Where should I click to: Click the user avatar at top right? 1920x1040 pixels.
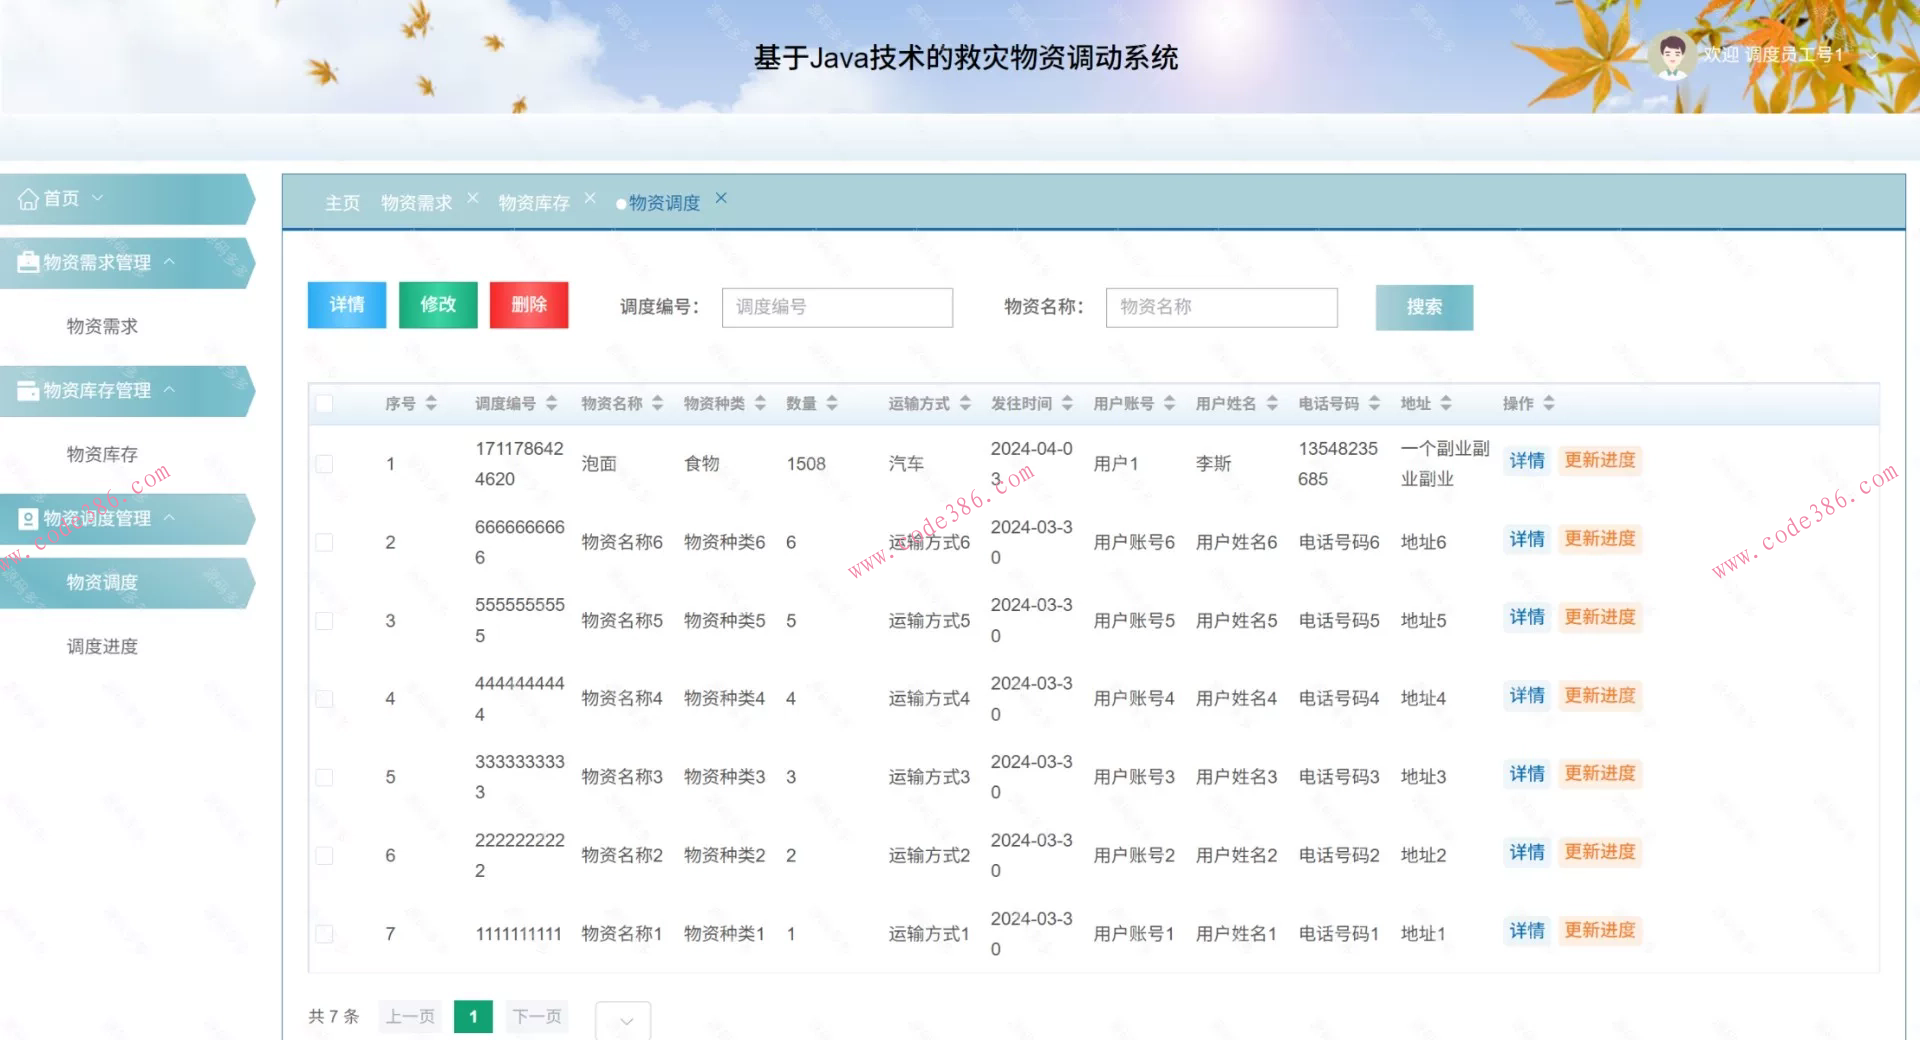pos(1671,55)
